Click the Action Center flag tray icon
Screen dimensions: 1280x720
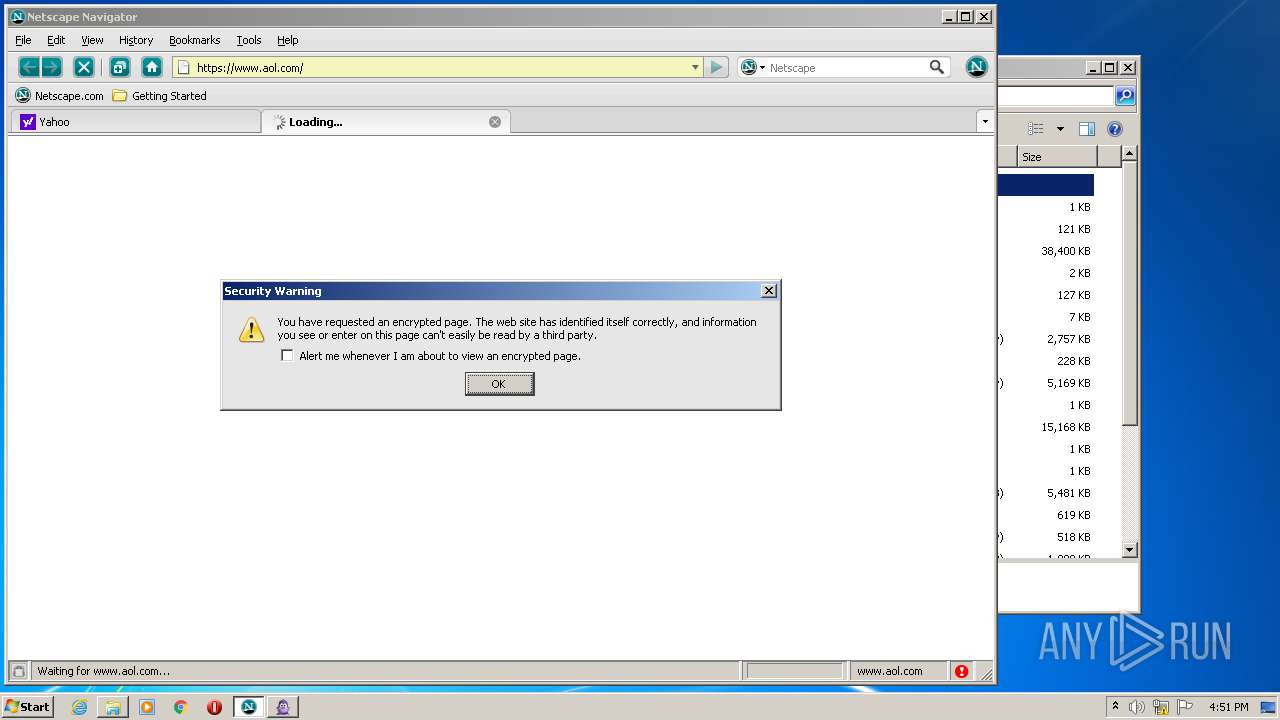(x=1185, y=707)
